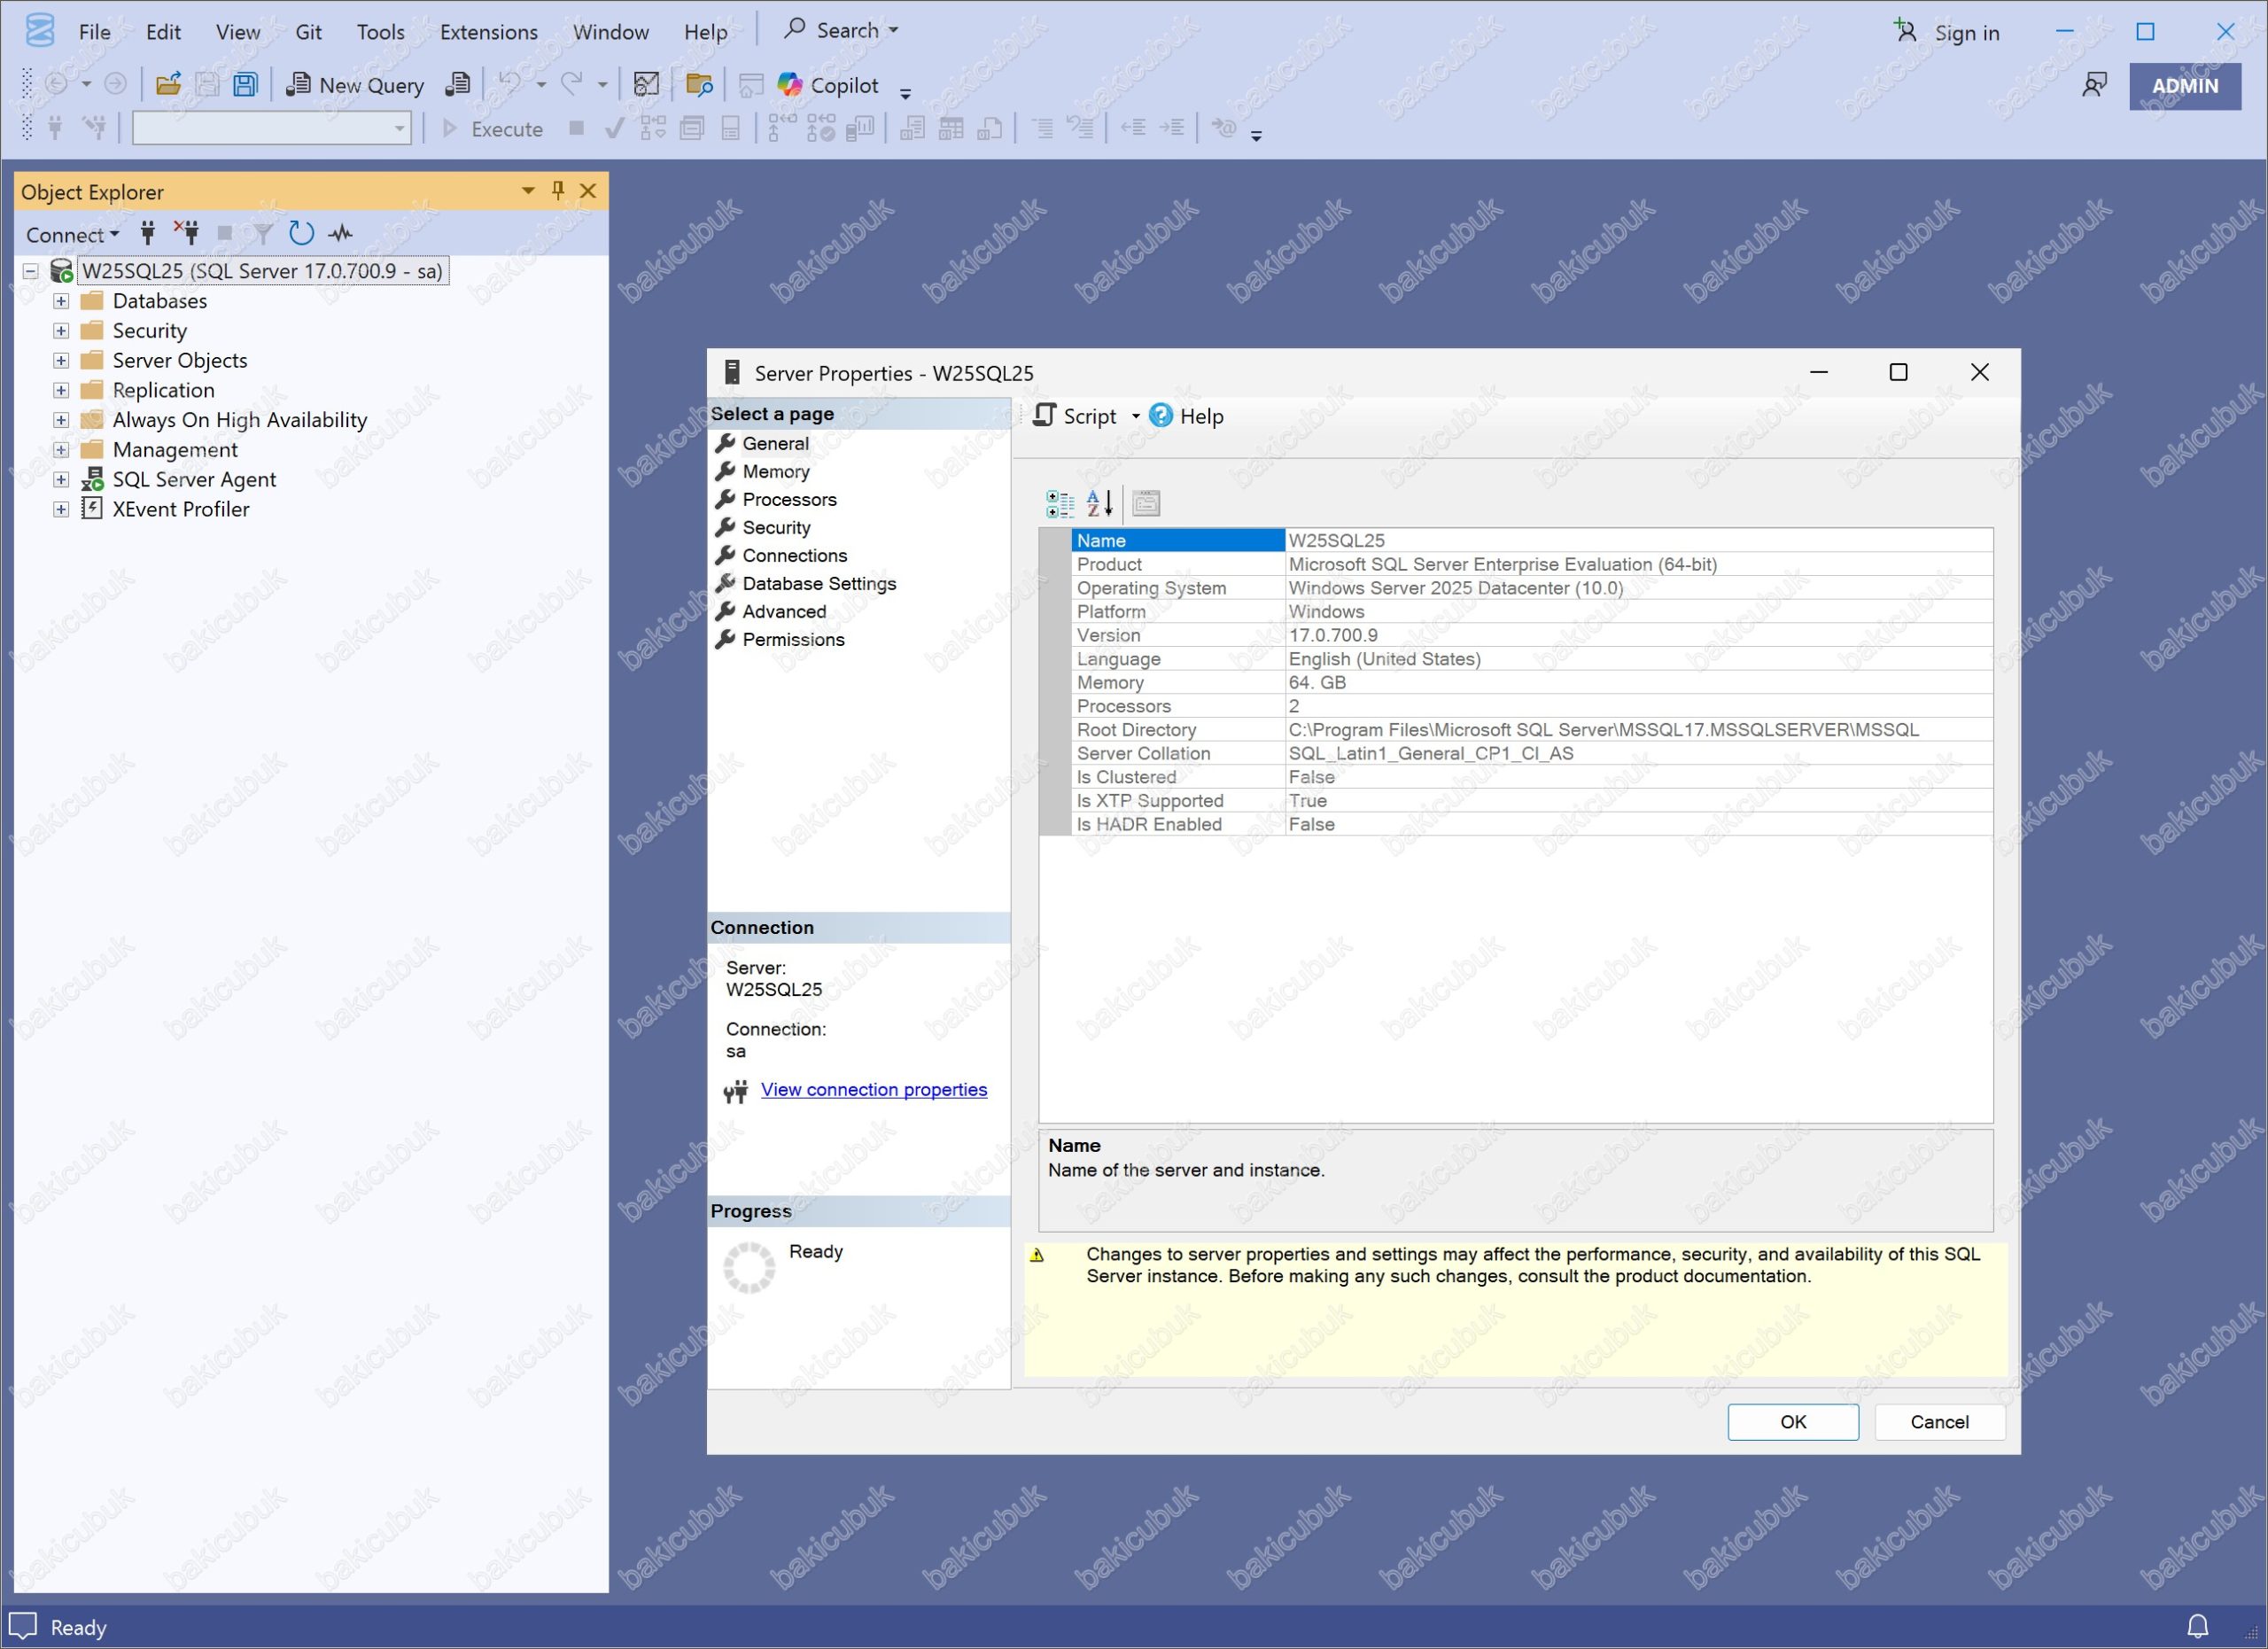Open the Connect dropdown in Object Explorer
This screenshot has width=2268, height=1649.
72,234
